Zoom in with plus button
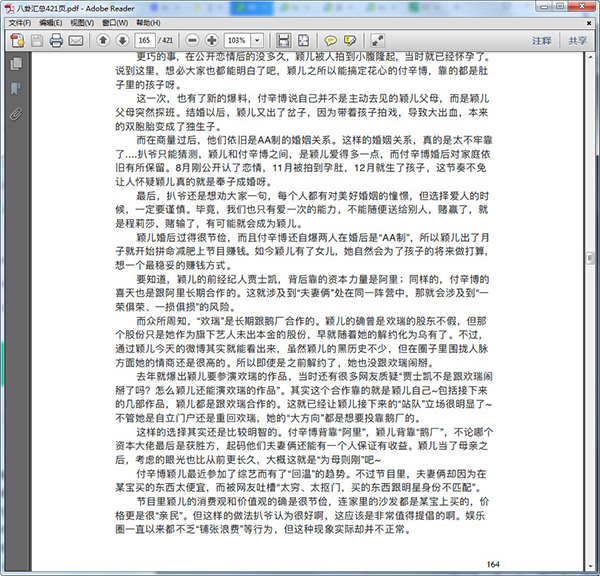The image size is (600, 576). [212, 40]
